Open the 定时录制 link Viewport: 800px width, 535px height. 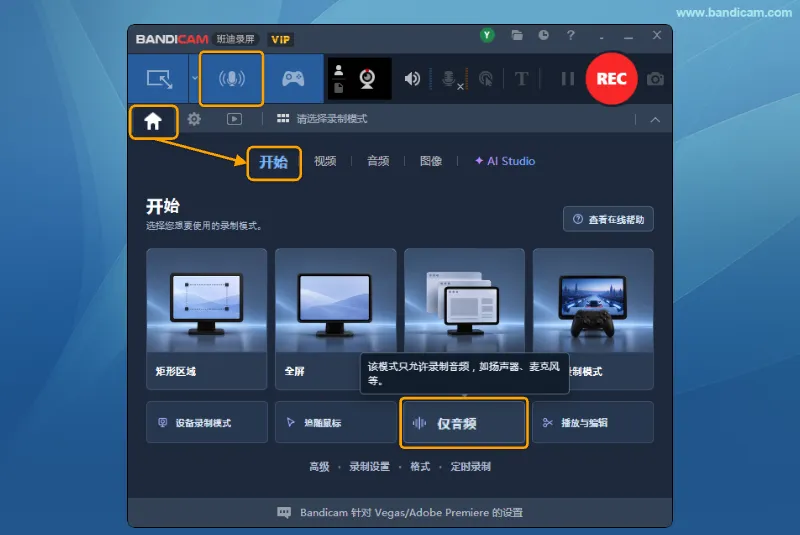tap(470, 467)
